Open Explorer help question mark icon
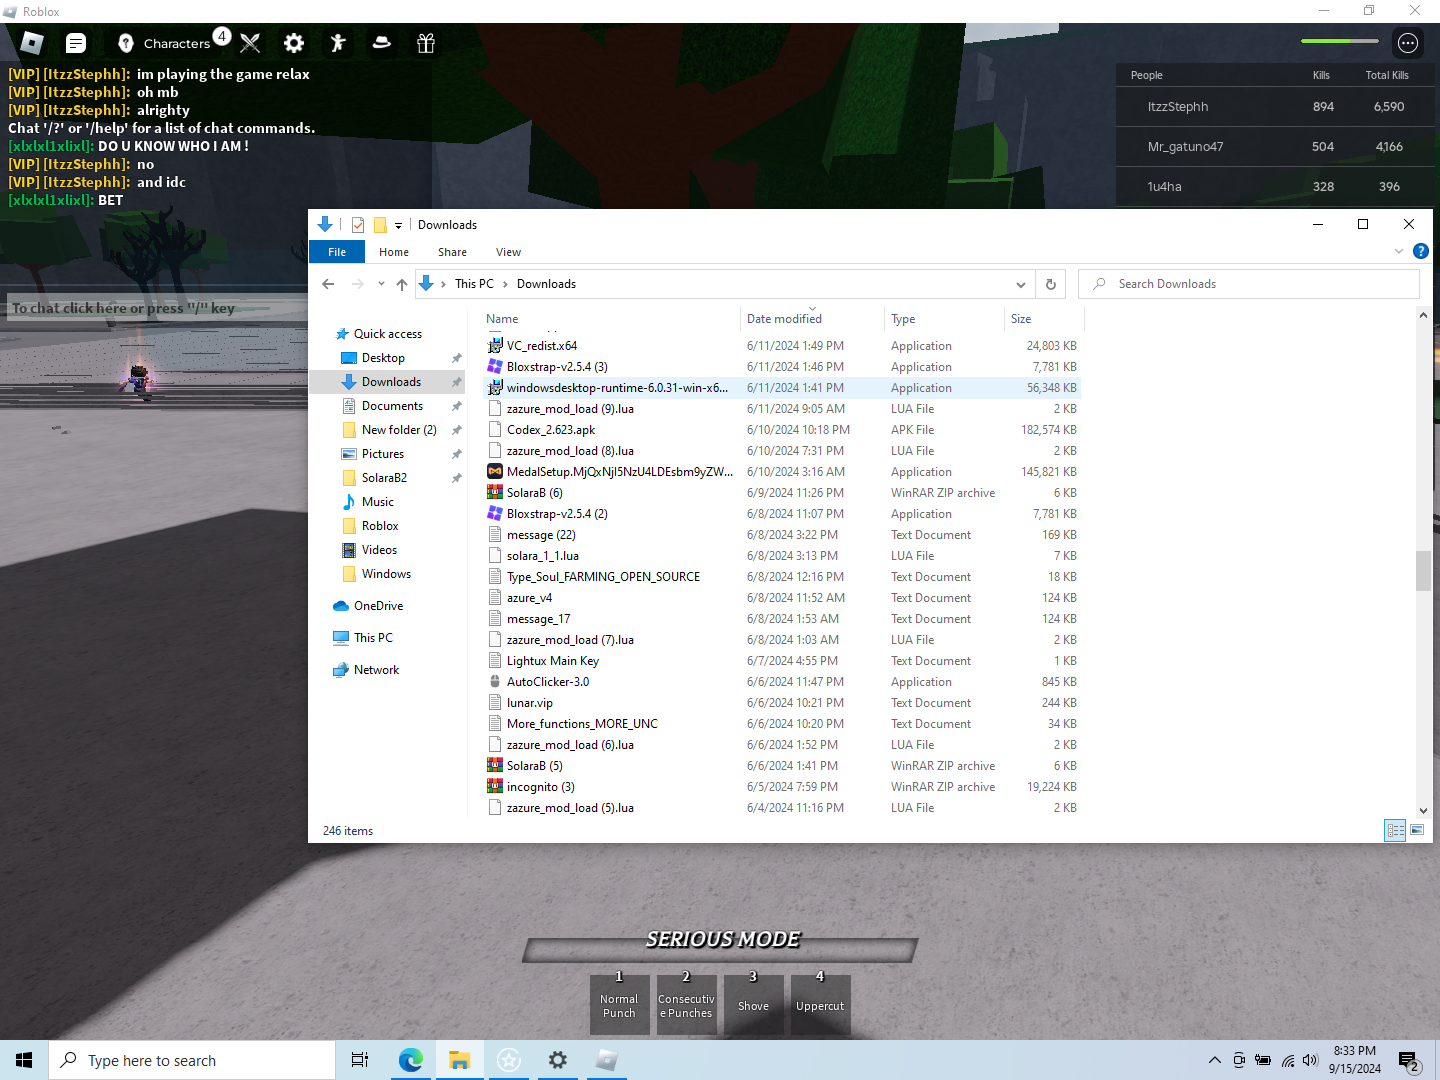 1421,251
